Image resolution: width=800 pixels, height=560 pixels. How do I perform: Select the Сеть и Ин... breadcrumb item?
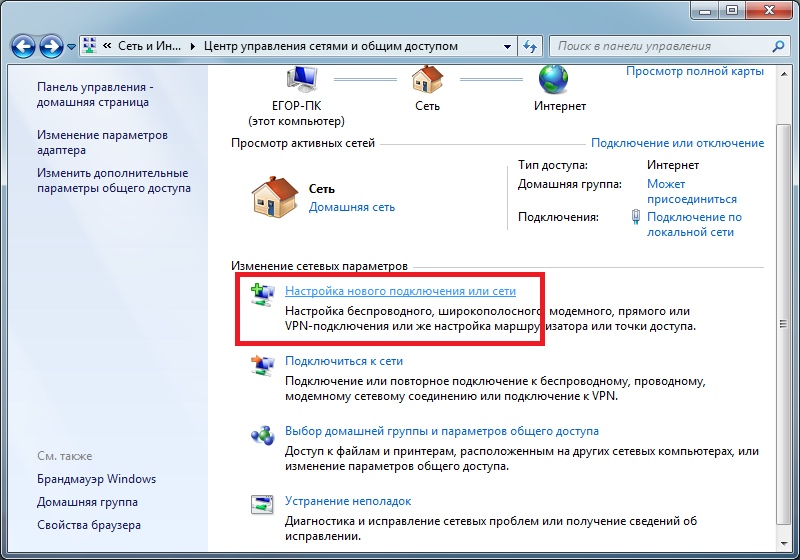[x=146, y=46]
